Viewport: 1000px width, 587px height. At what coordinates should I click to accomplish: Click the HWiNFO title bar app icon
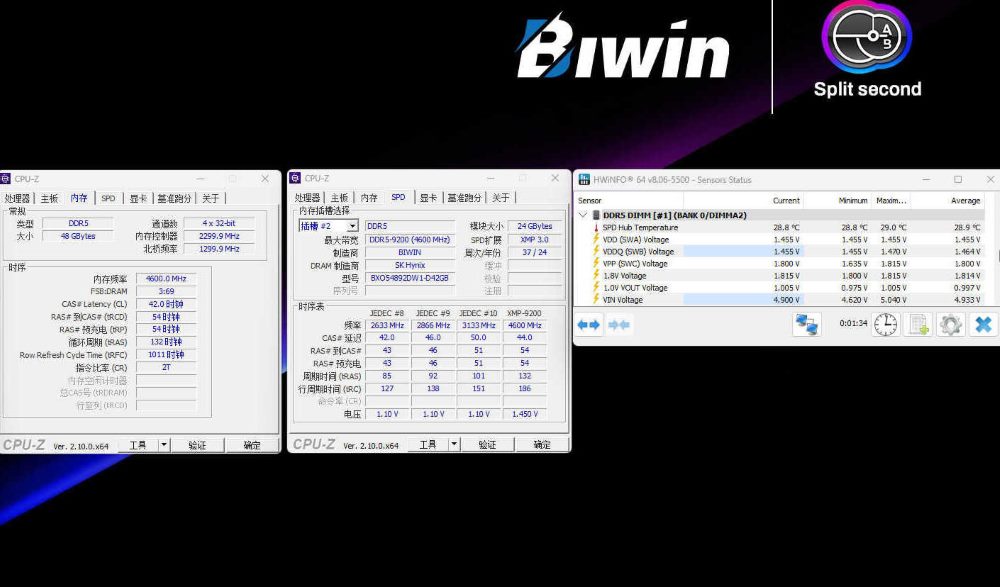[584, 179]
